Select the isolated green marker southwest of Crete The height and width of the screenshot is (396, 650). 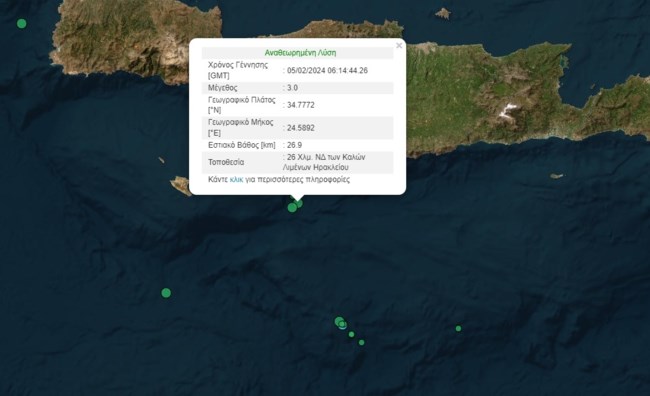coord(166,293)
